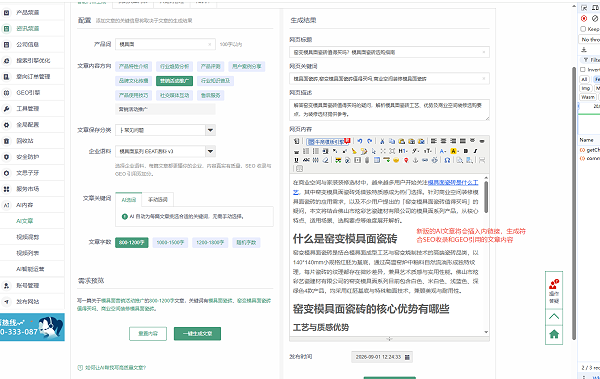
Task: Open 回收站 in the sidebar menu
Action: (24, 141)
